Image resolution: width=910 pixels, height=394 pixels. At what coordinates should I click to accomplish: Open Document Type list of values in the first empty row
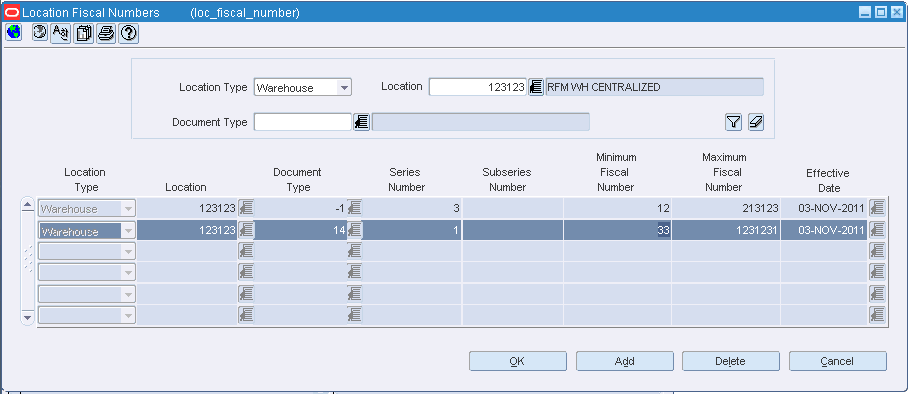coord(355,251)
